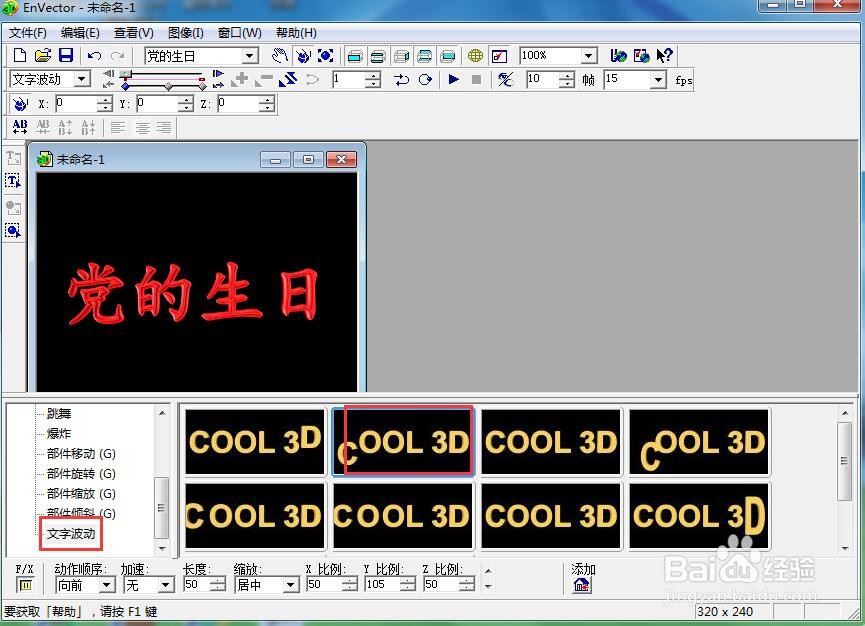
Task: Select 文字波动 in effects tree
Action: click(x=71, y=533)
